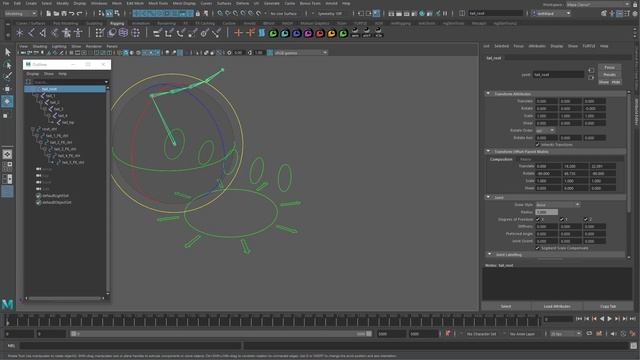Viewport: 640px width, 360px height.
Task: Collapse the Transform Attributes section
Action: pyautogui.click(x=488, y=93)
